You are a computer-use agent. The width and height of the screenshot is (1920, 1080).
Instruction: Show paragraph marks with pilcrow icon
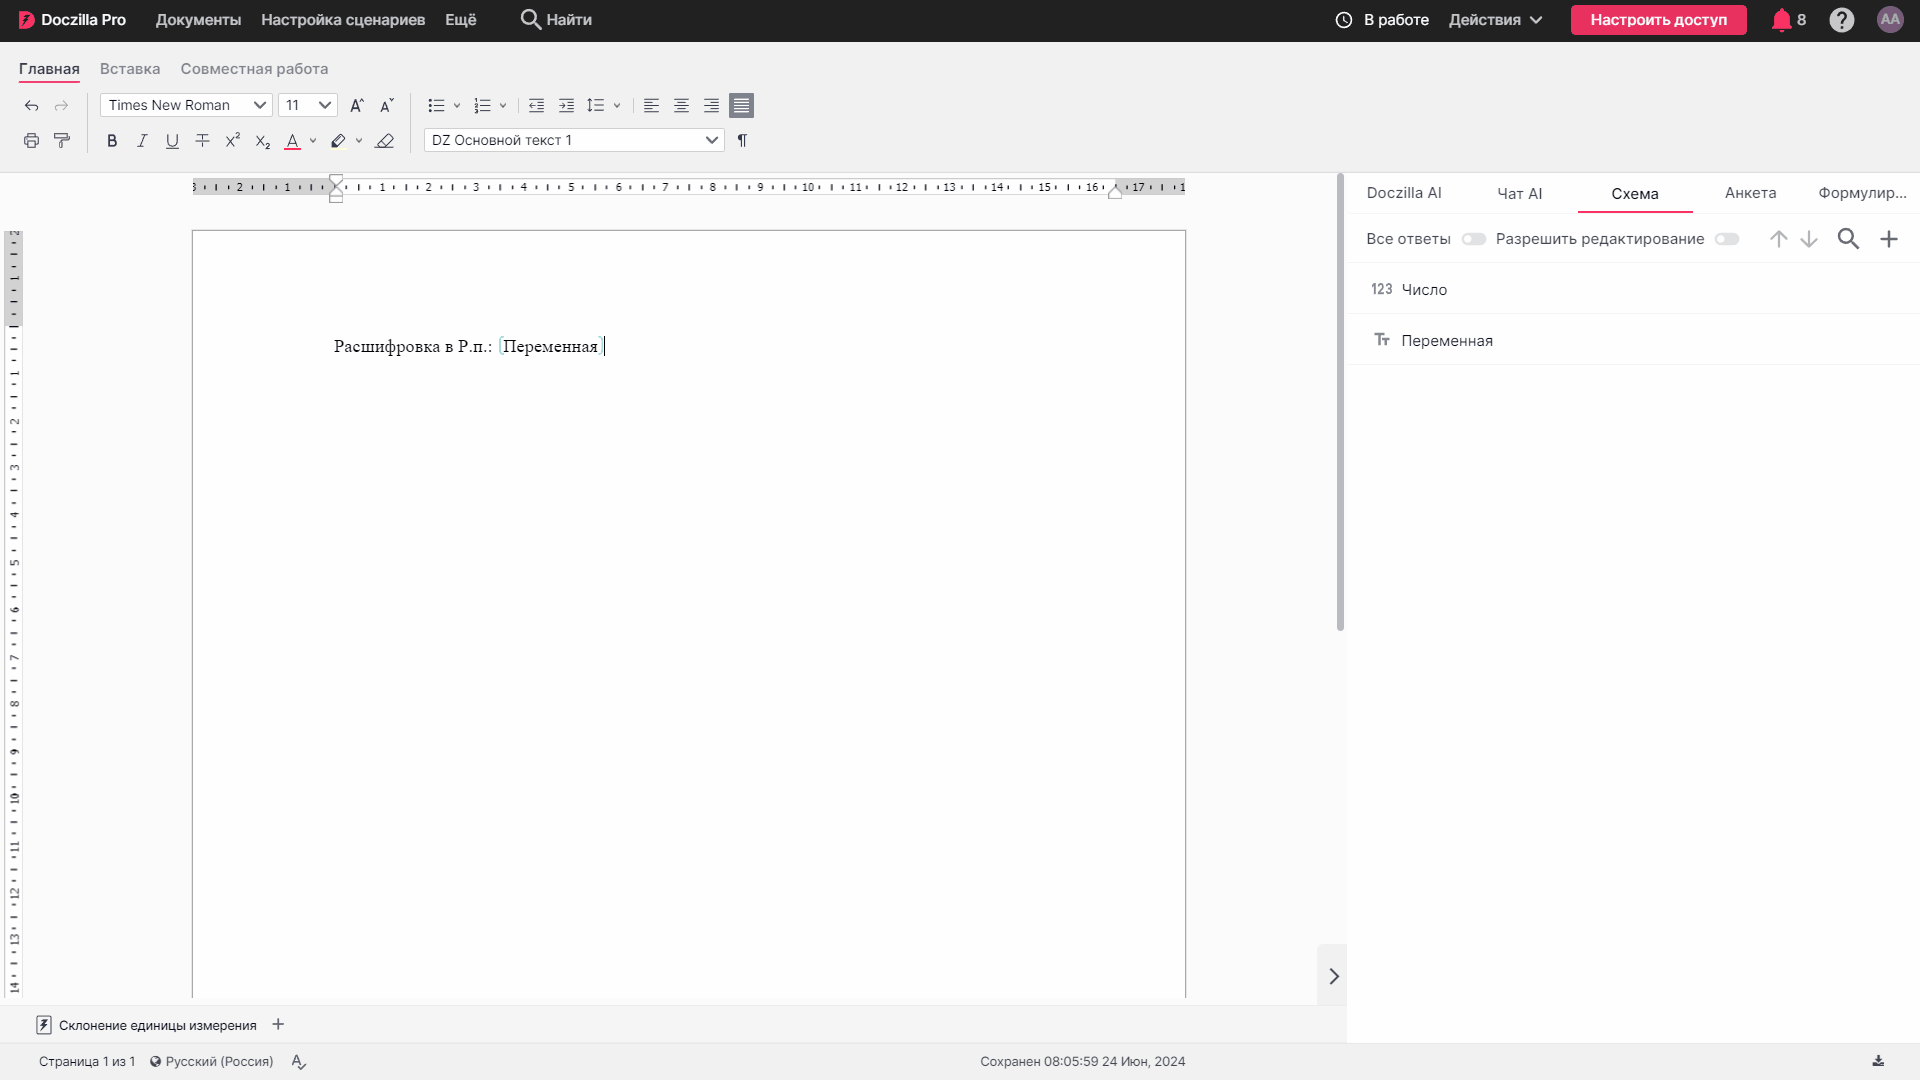click(x=742, y=141)
